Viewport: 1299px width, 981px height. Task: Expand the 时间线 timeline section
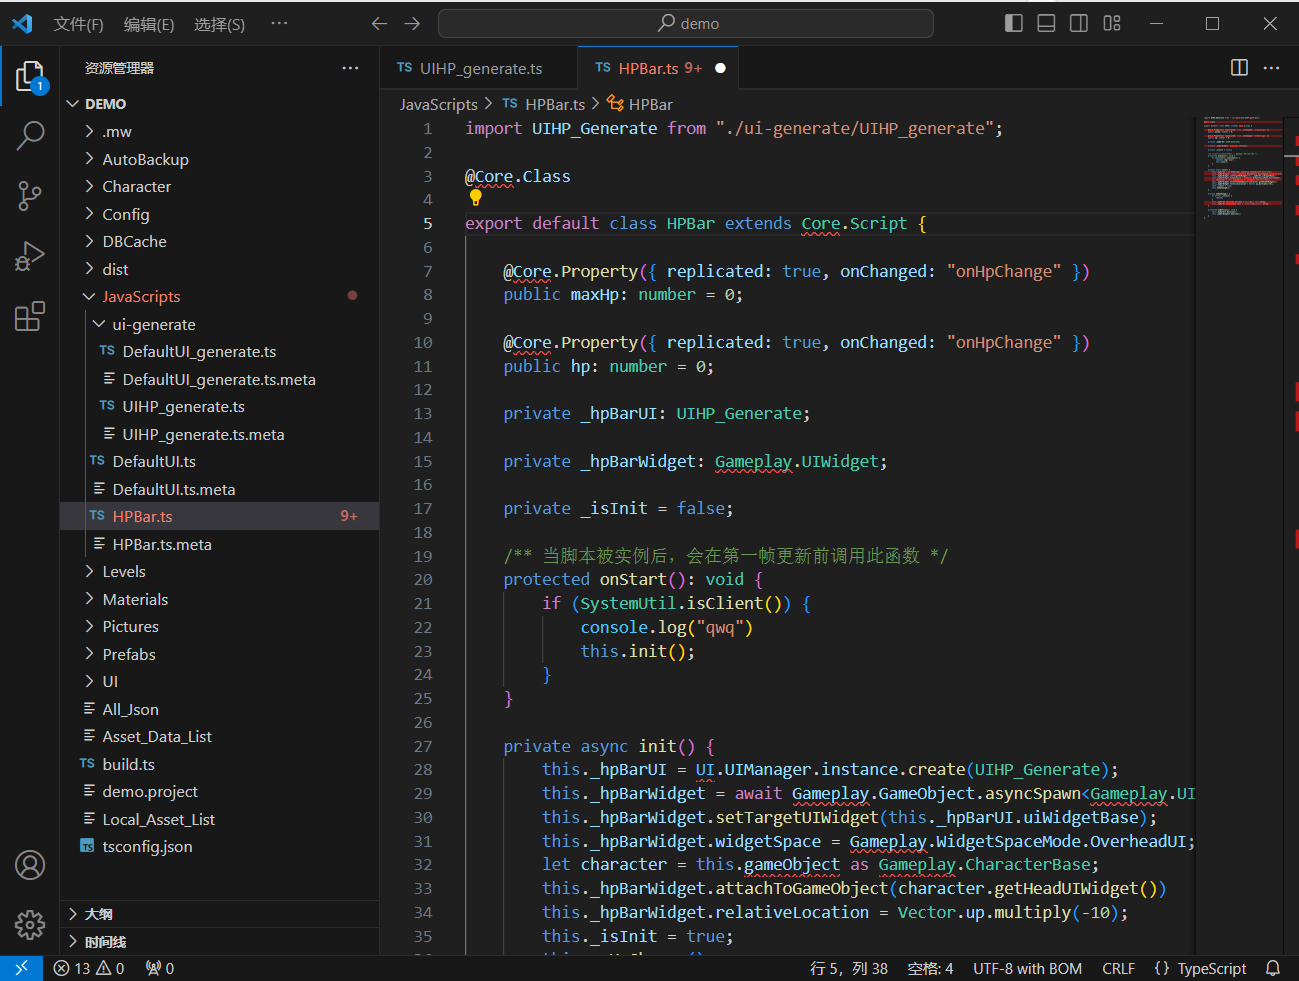click(220, 942)
